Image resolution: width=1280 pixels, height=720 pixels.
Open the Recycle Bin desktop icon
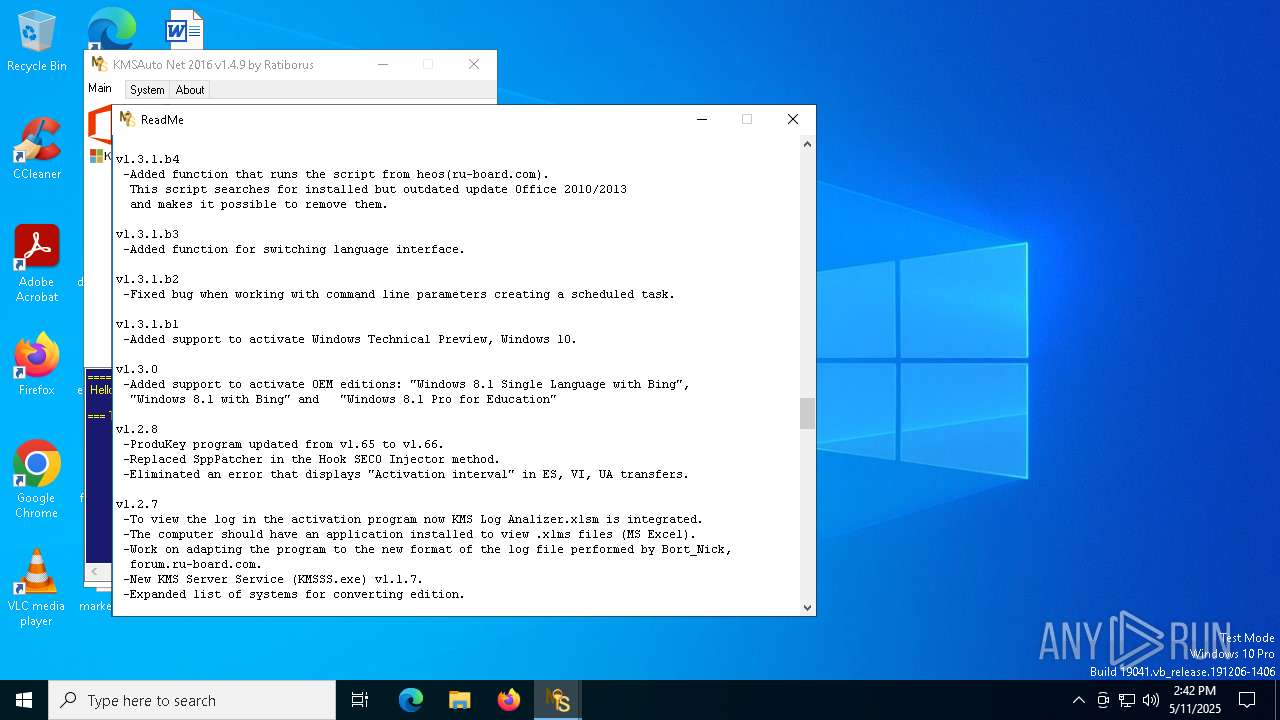click(x=37, y=42)
